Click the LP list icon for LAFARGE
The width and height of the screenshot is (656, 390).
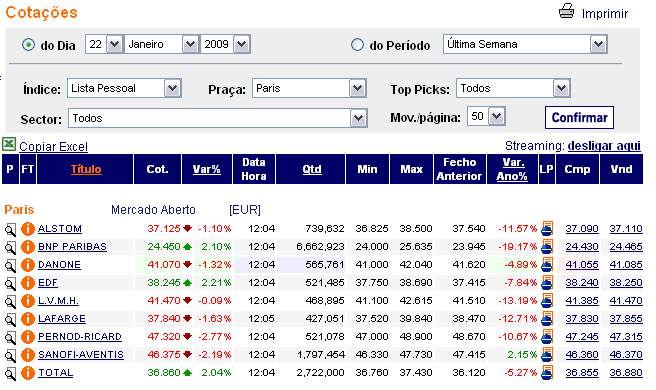[547, 318]
